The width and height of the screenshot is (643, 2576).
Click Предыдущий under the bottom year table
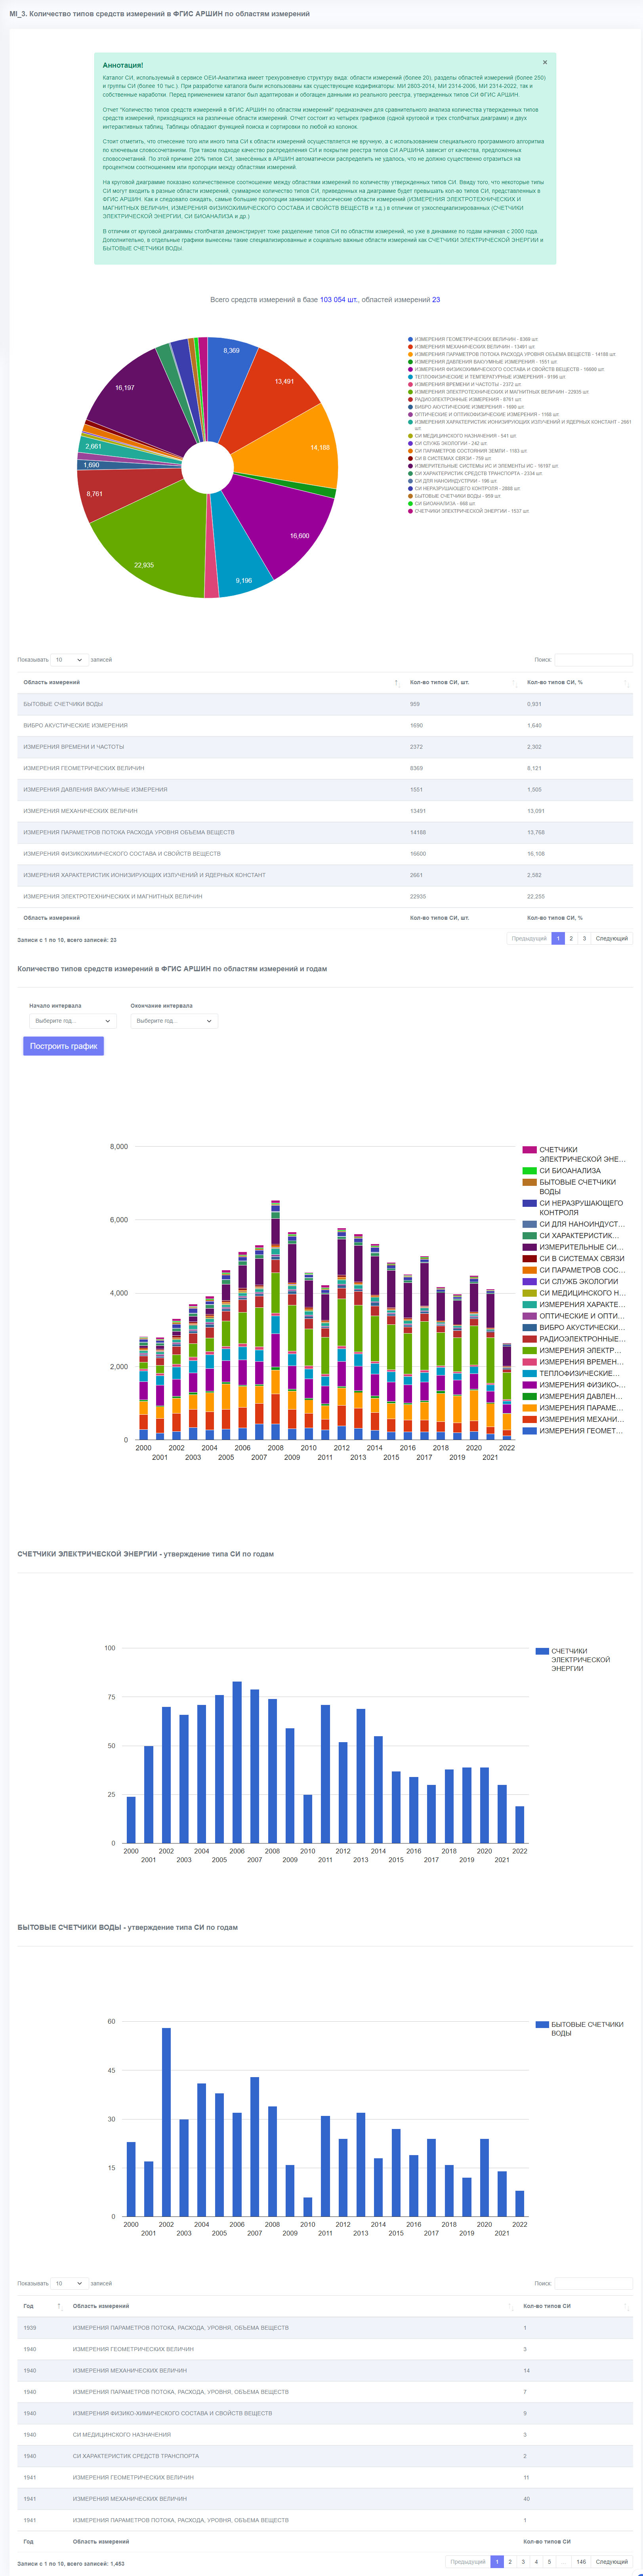click(x=468, y=2562)
